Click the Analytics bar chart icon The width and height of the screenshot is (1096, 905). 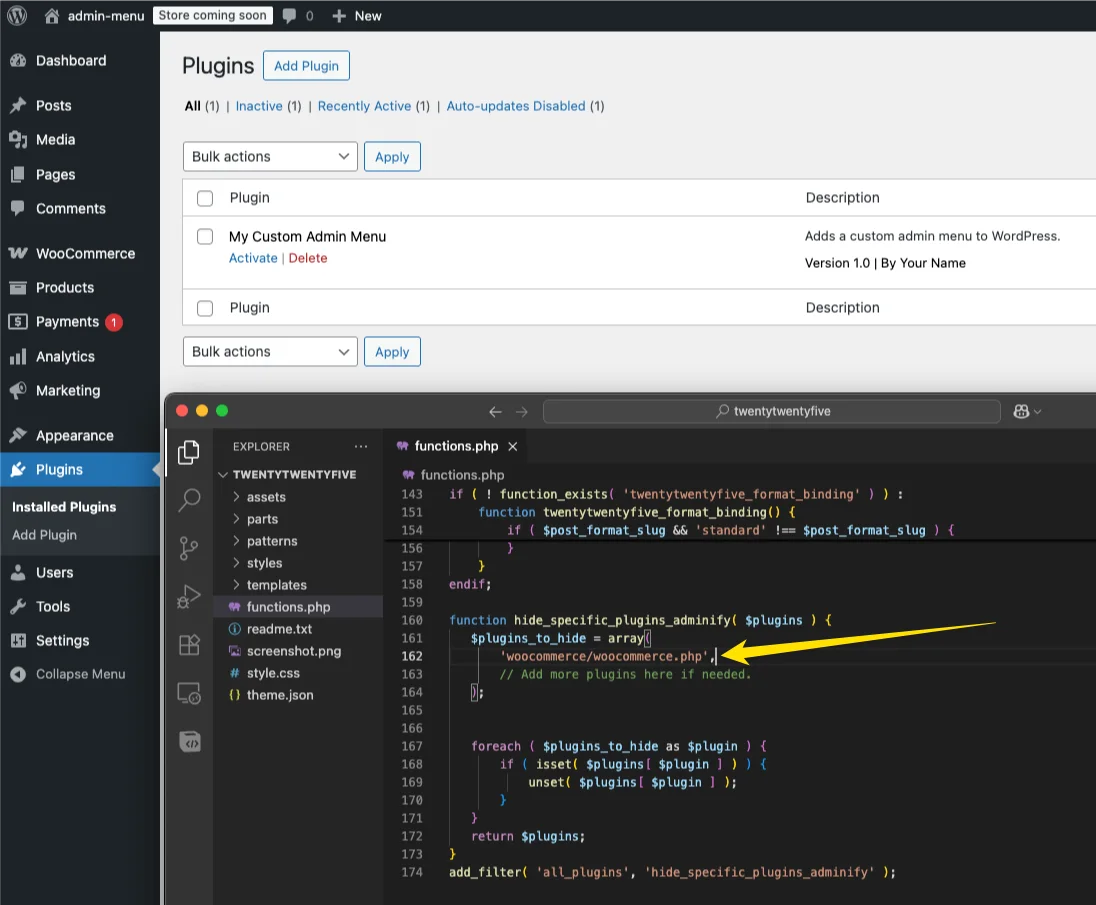coord(18,356)
